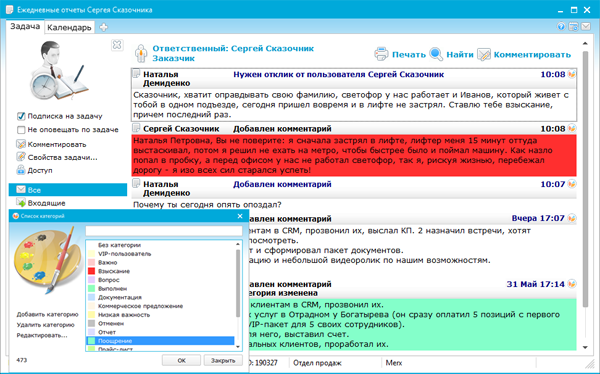This screenshot has width=600, height=374.
Task: Select the gray Отменен category
Action: pos(161,323)
